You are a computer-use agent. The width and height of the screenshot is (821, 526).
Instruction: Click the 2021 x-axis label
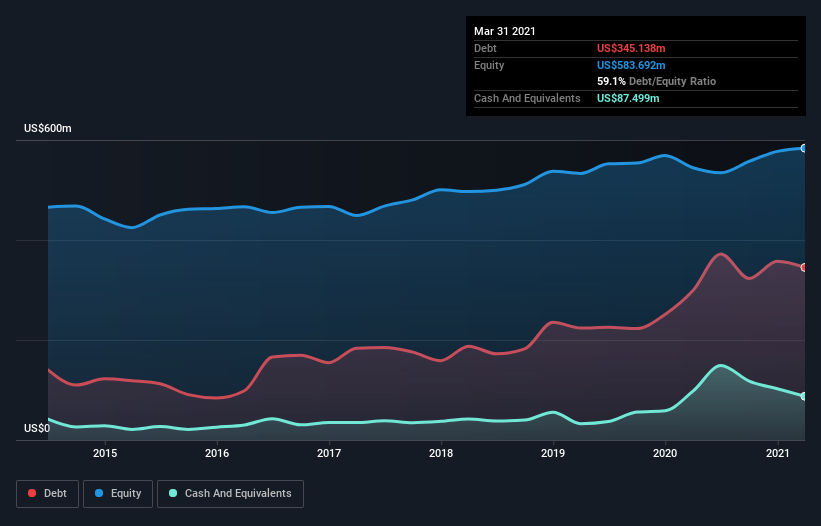click(x=778, y=453)
